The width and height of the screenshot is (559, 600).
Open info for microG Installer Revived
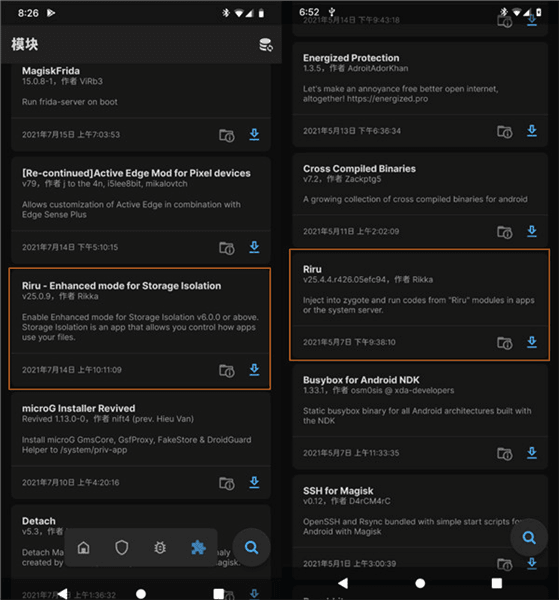227,483
